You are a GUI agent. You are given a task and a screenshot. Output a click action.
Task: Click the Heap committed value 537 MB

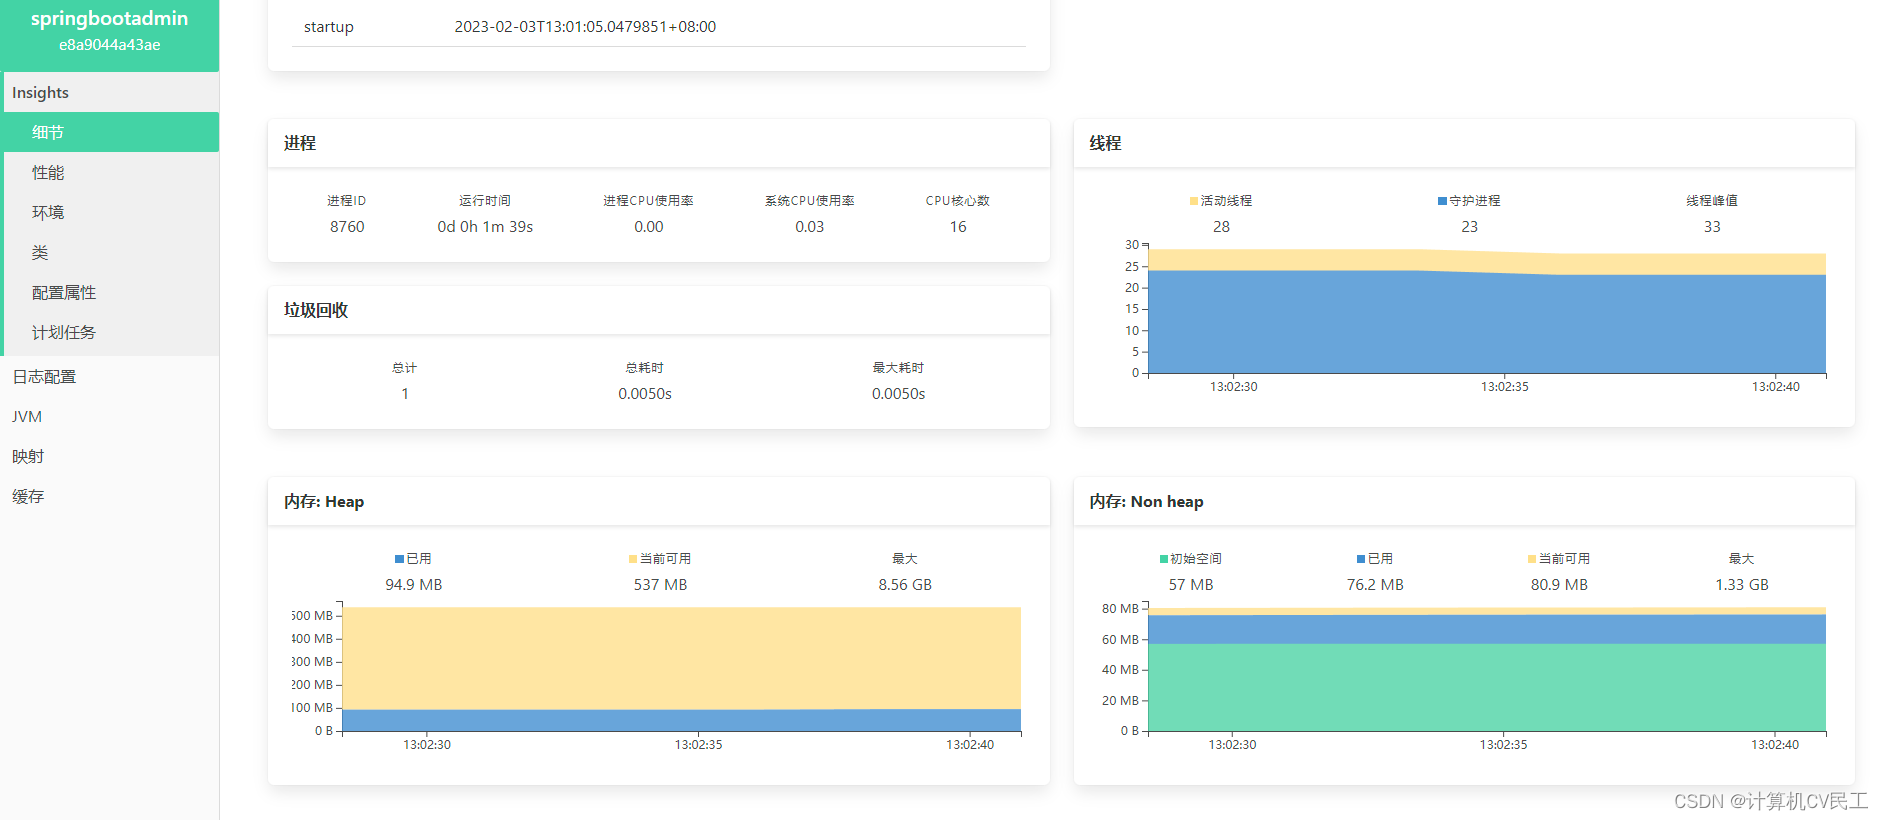click(660, 585)
